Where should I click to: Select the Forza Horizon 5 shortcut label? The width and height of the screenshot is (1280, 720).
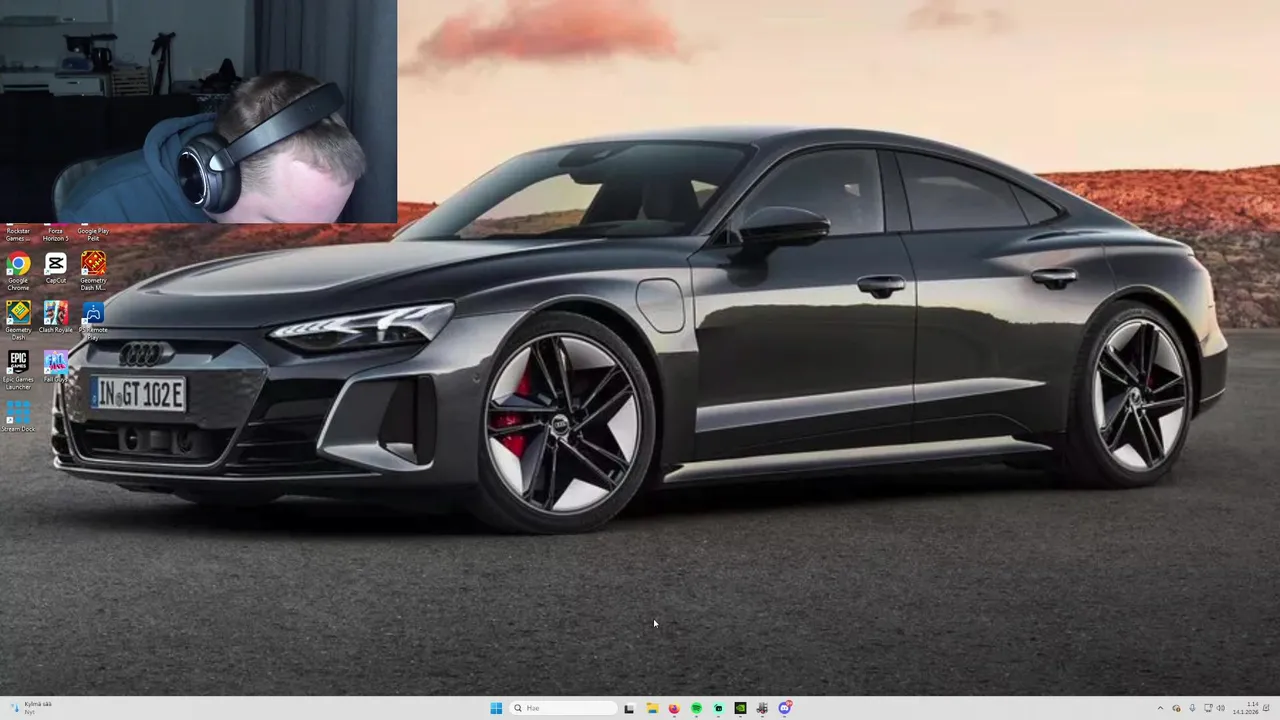pyautogui.click(x=56, y=235)
